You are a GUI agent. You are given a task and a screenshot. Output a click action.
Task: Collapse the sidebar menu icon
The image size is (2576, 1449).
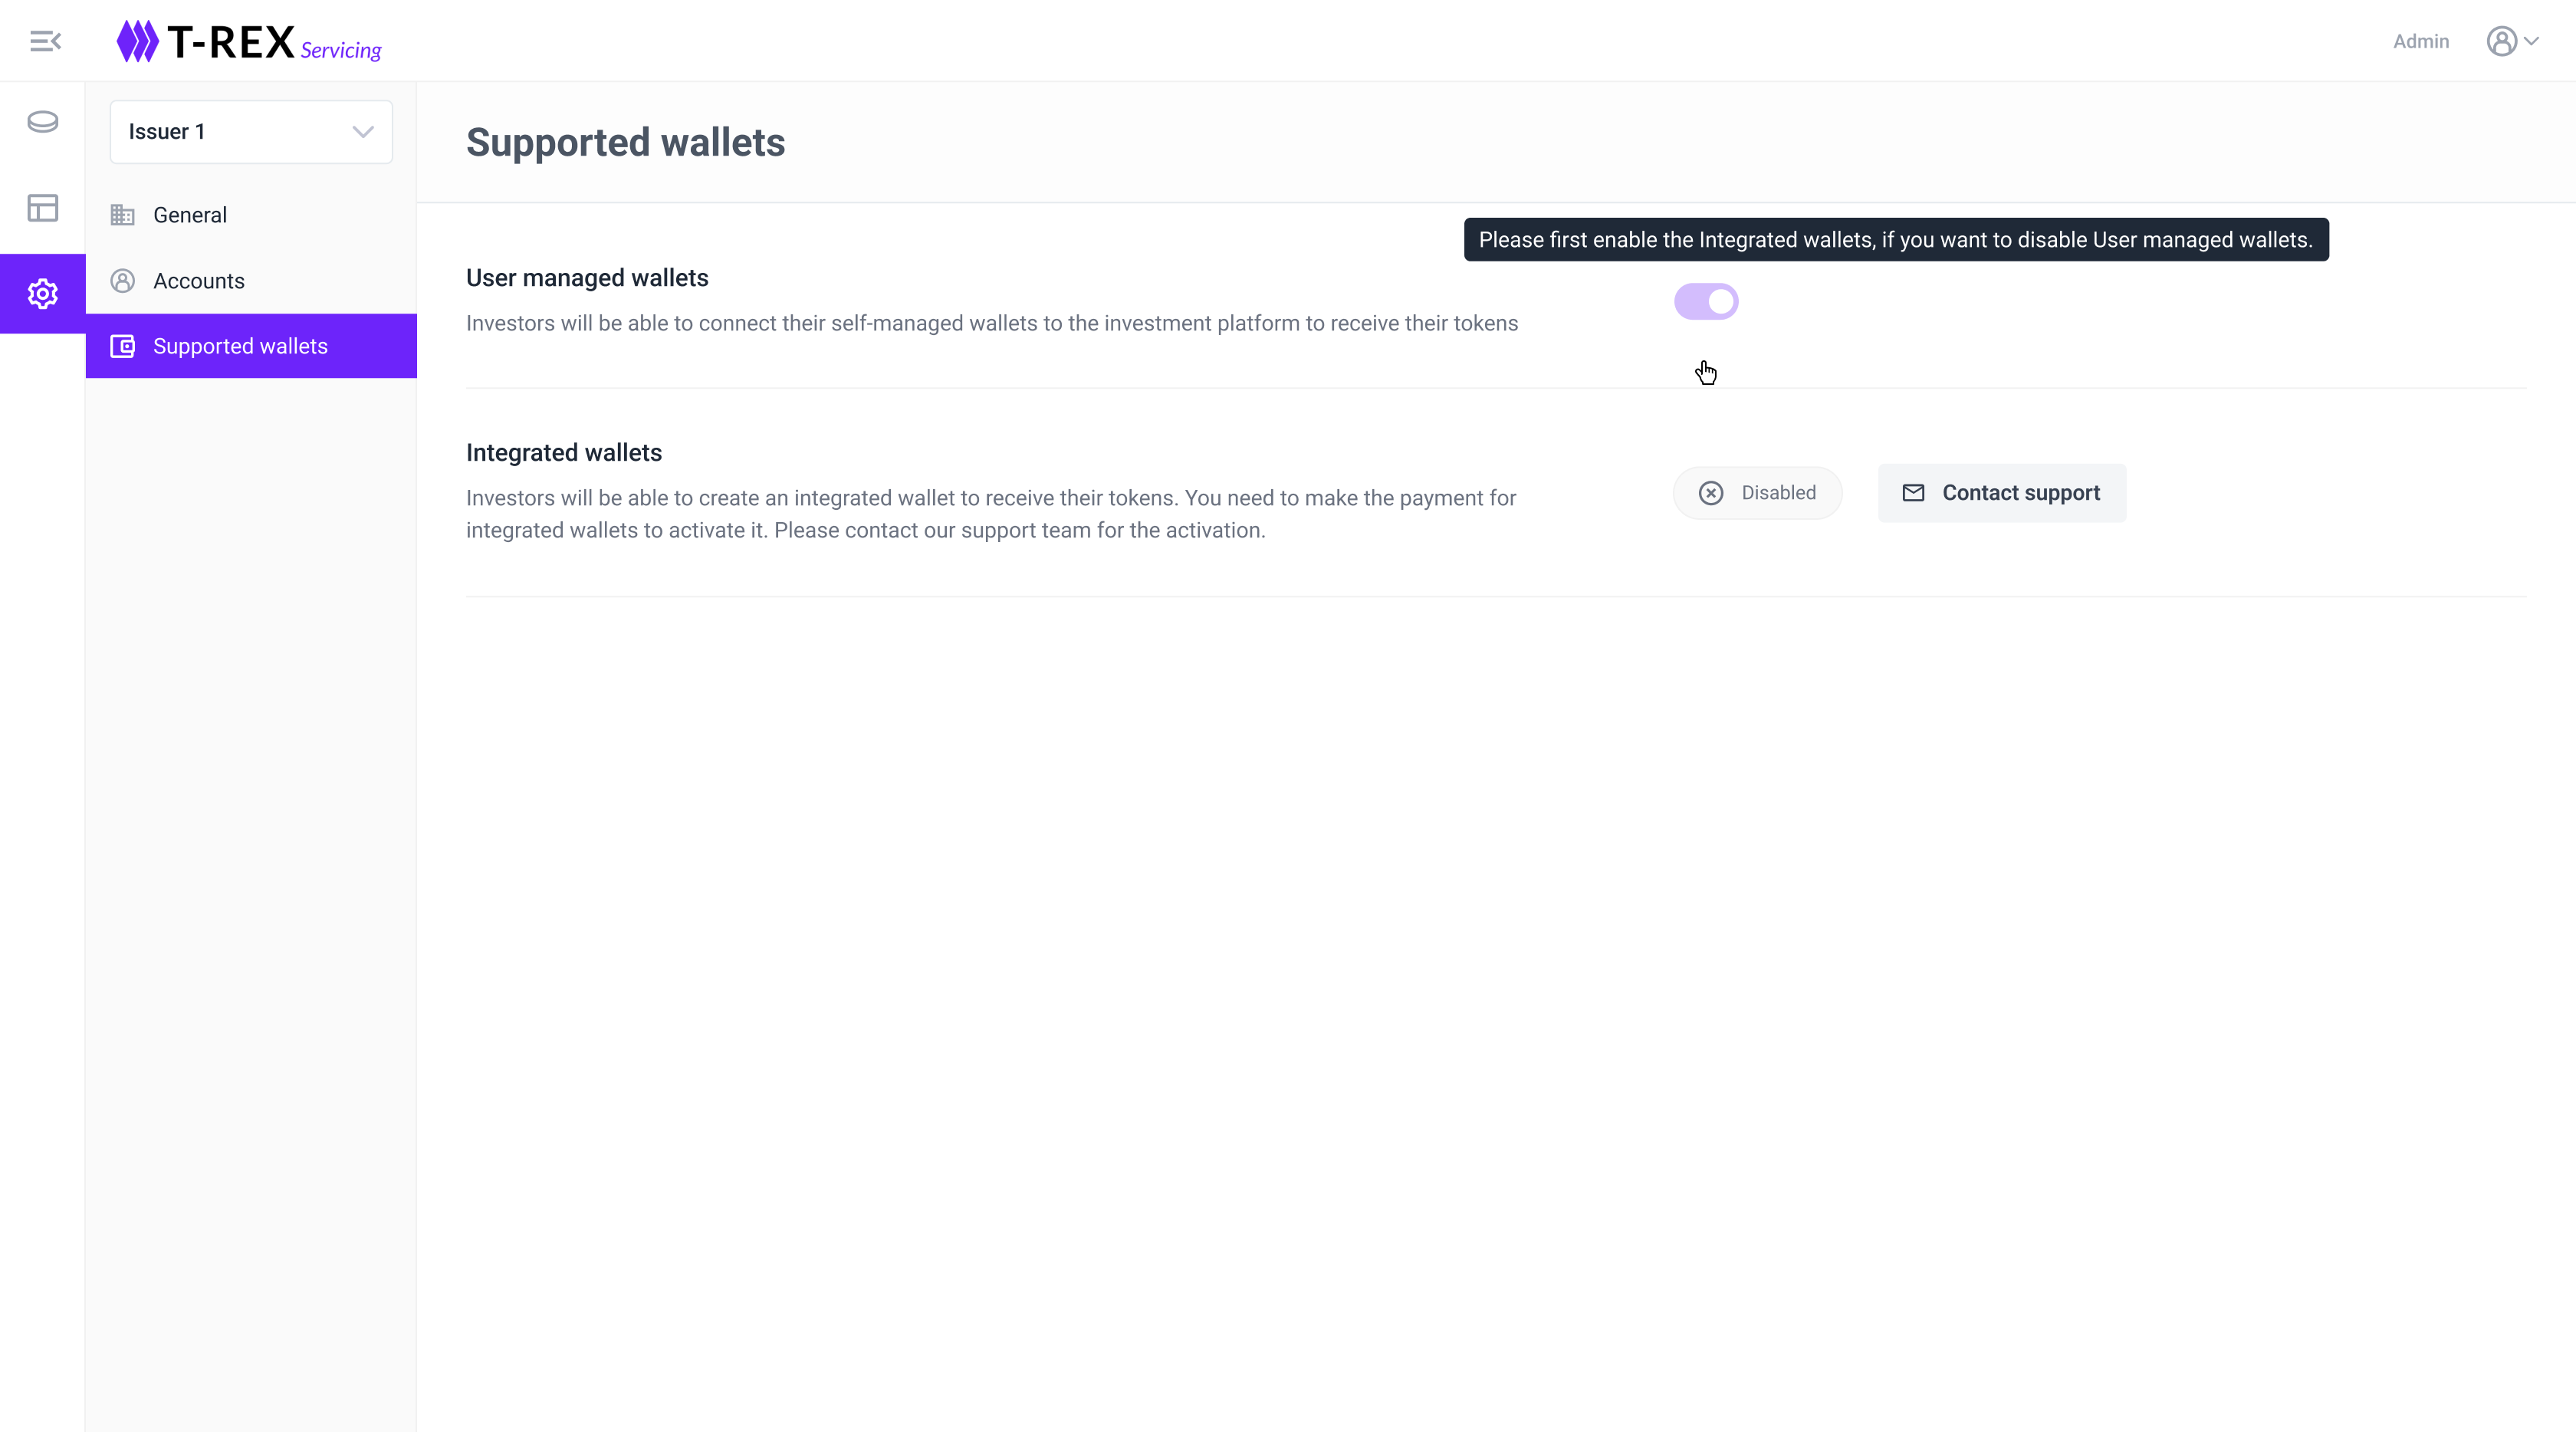point(45,41)
